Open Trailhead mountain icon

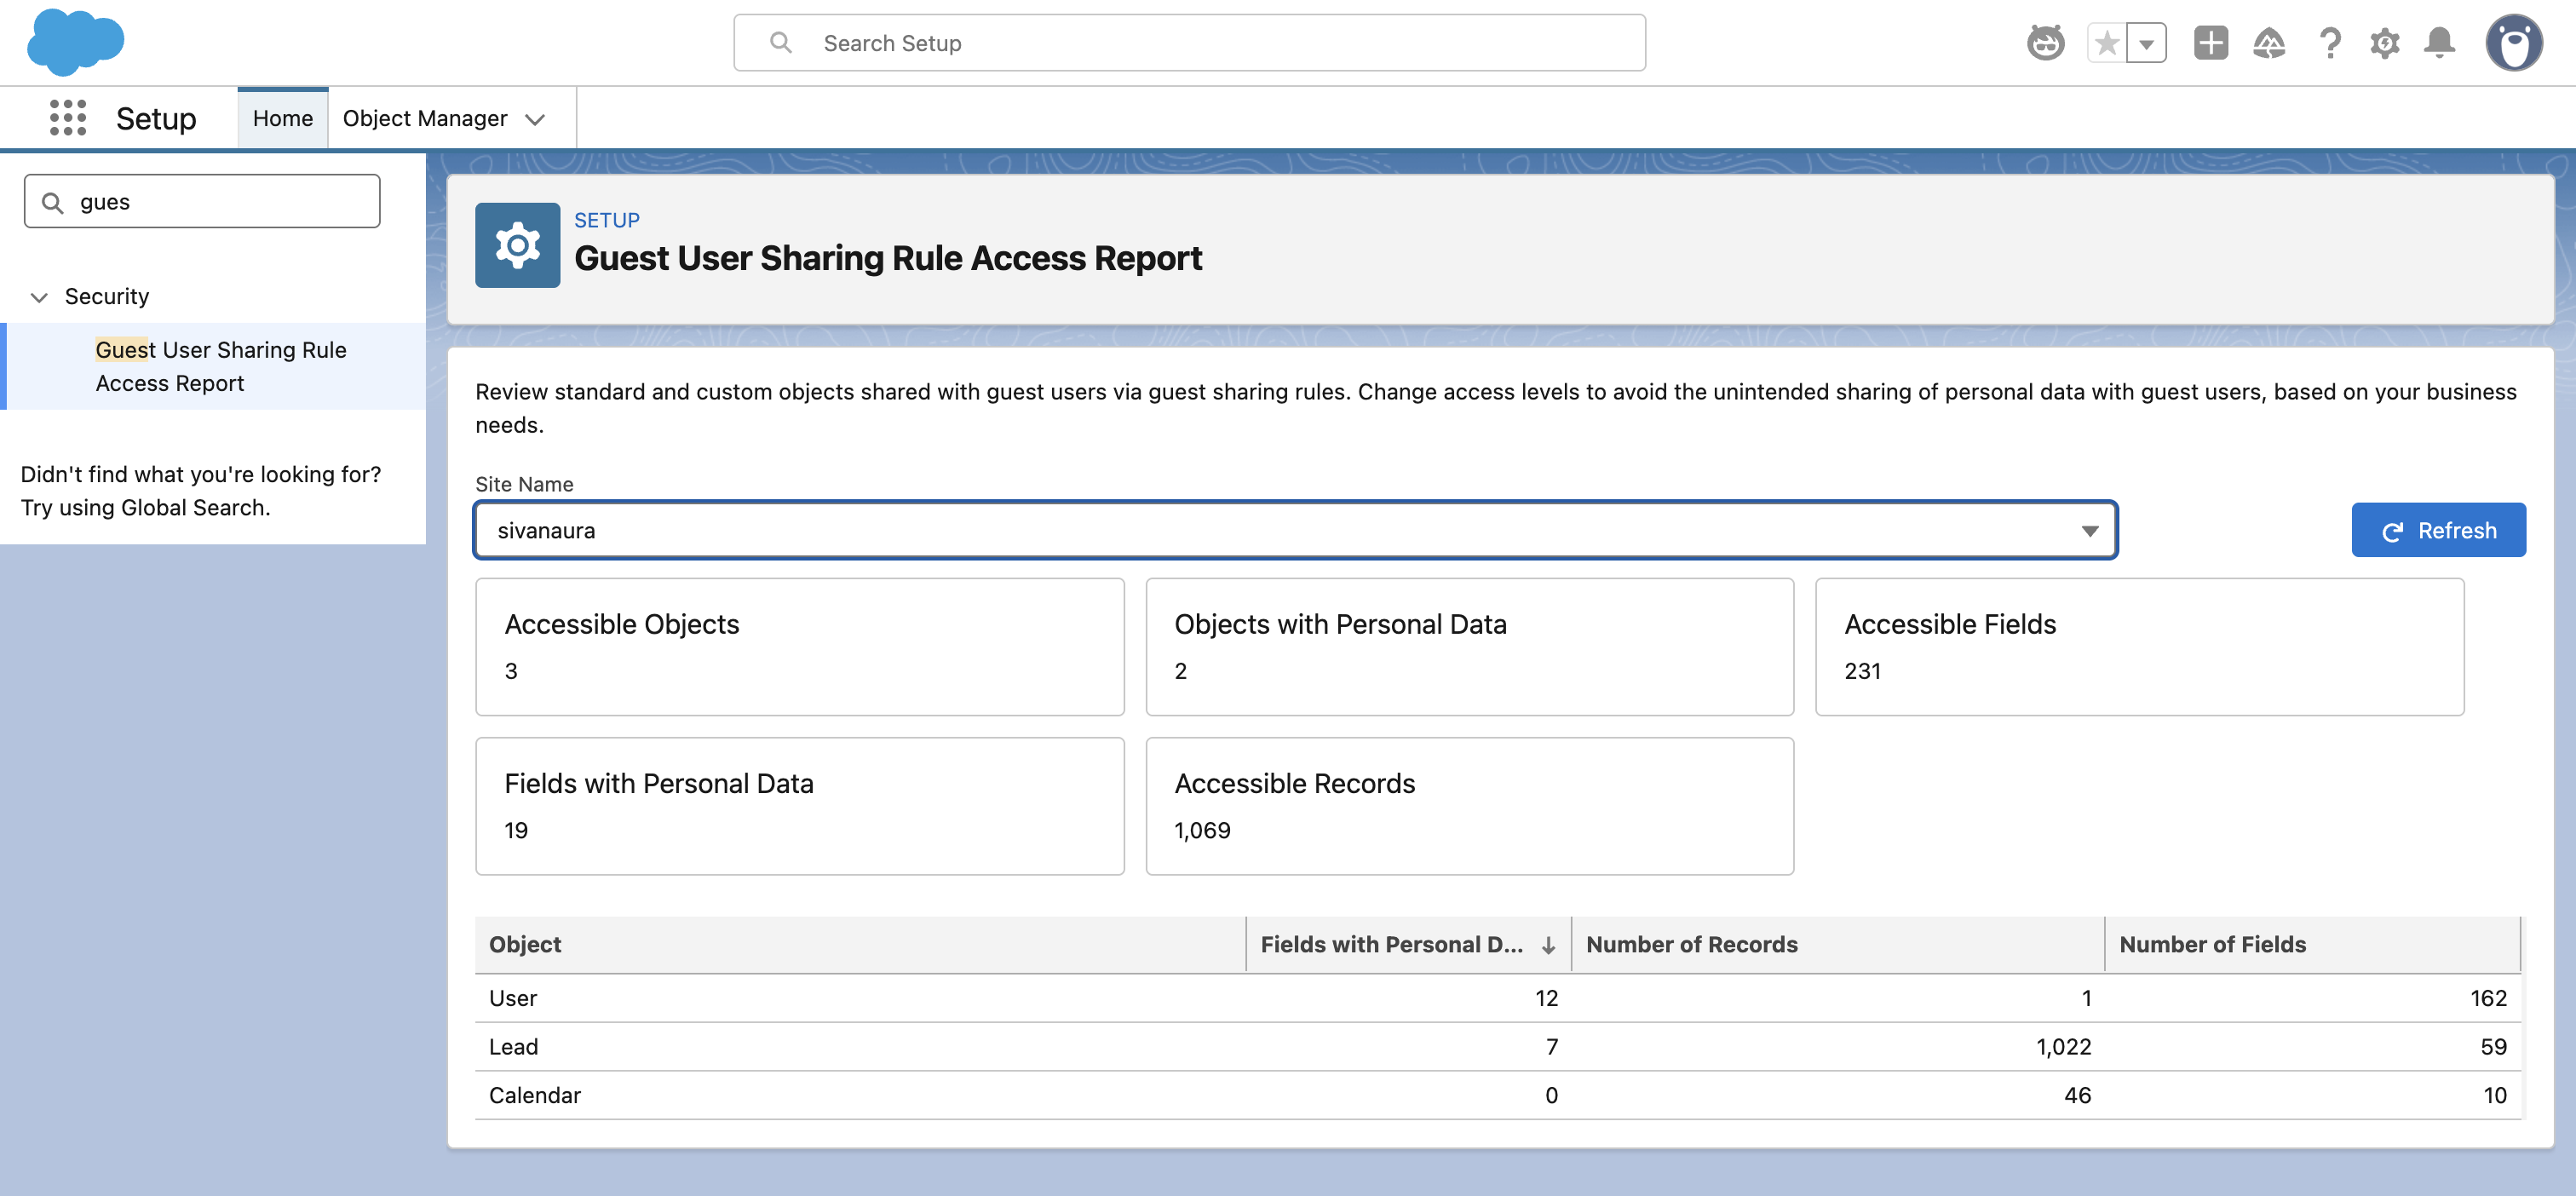2269,43
